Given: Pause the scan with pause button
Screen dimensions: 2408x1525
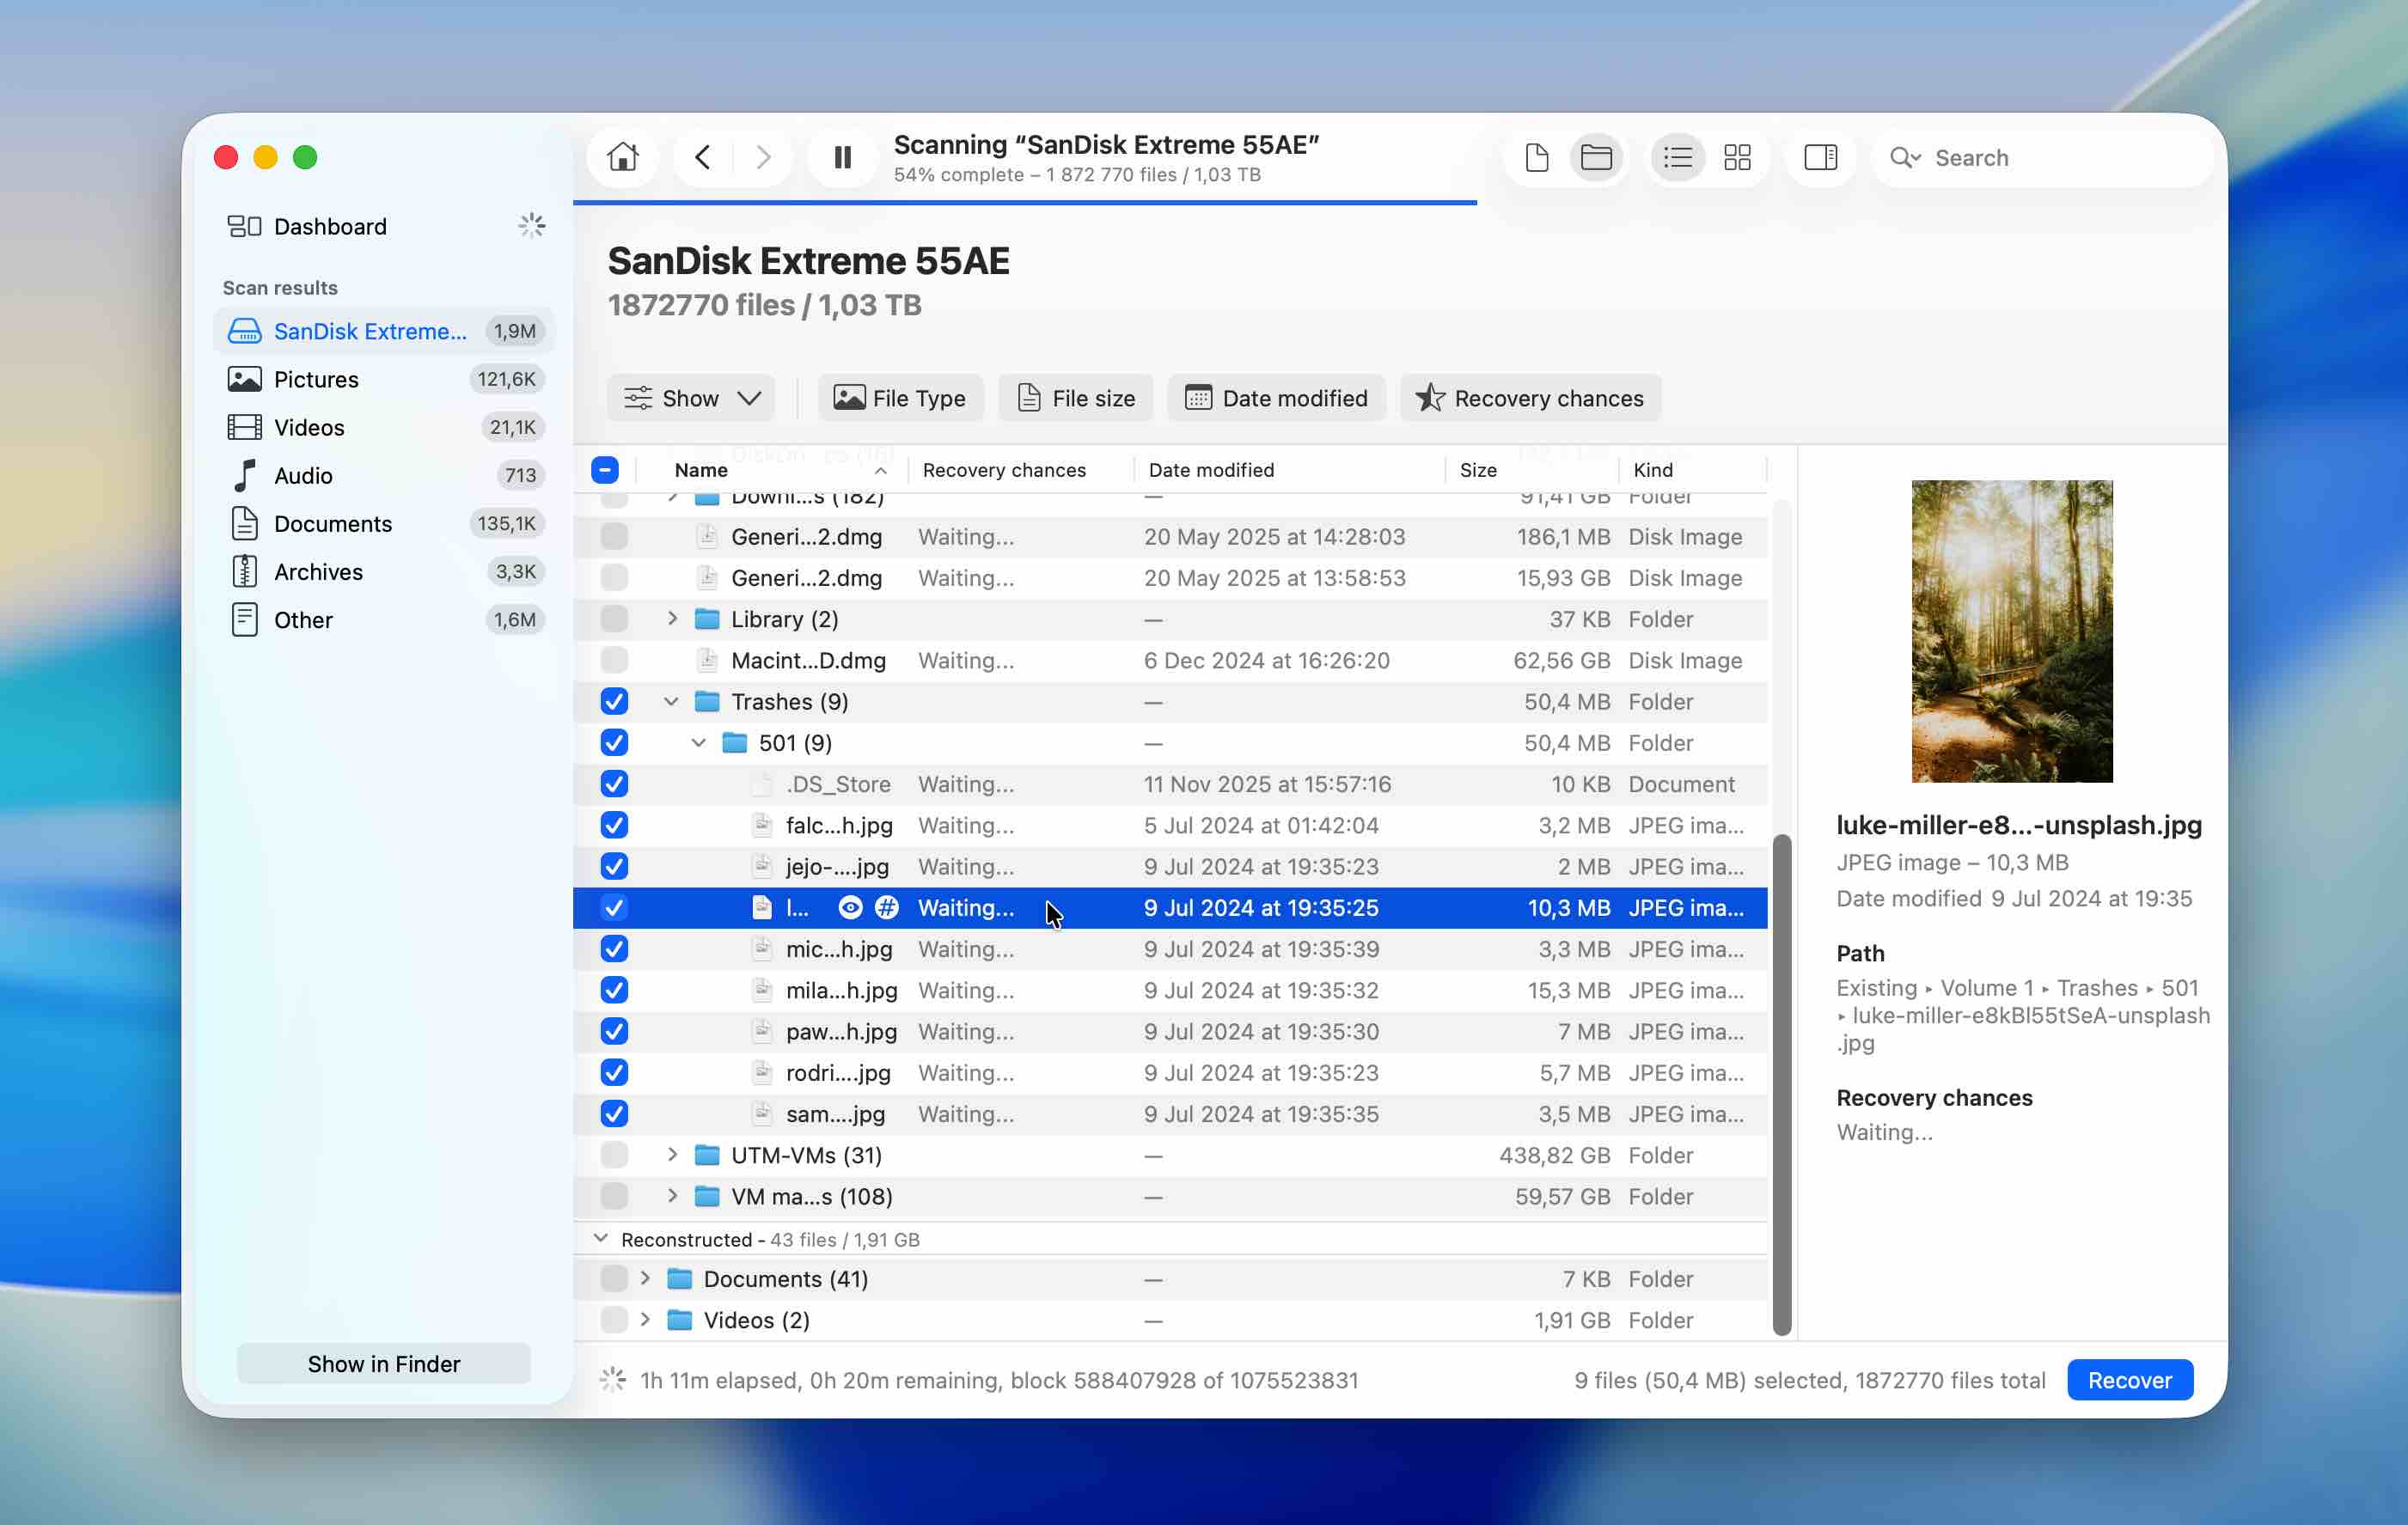Looking at the screenshot, I should (842, 158).
